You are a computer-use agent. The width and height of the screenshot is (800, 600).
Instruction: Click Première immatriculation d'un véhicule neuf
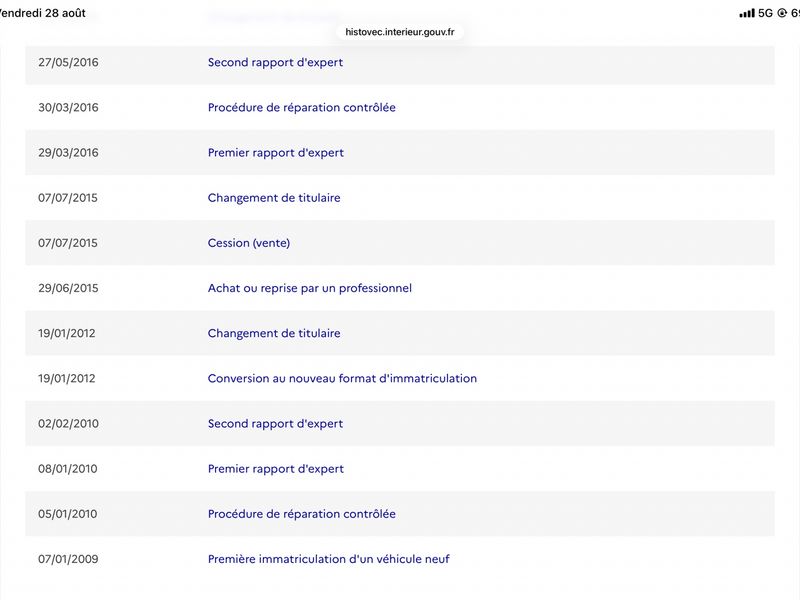coord(329,559)
